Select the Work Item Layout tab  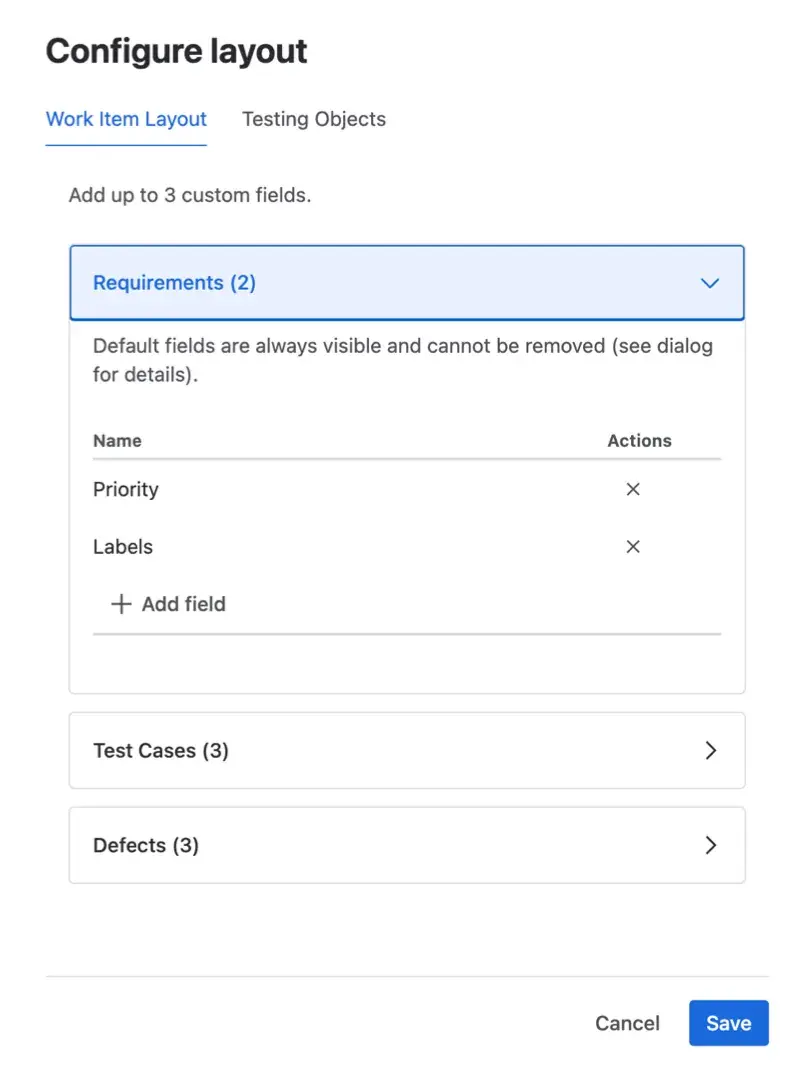tap(126, 119)
